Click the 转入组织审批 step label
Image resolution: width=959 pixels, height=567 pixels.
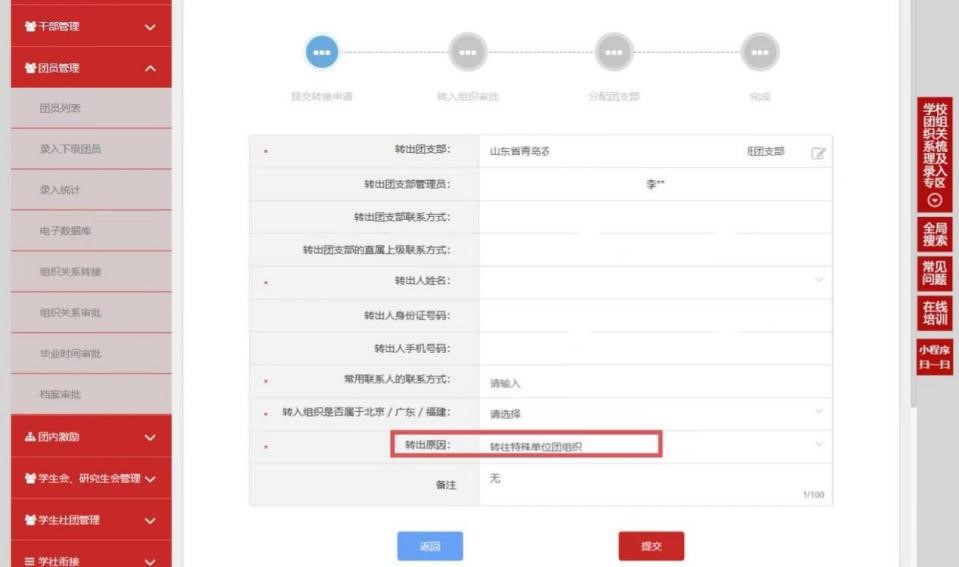coord(468,97)
